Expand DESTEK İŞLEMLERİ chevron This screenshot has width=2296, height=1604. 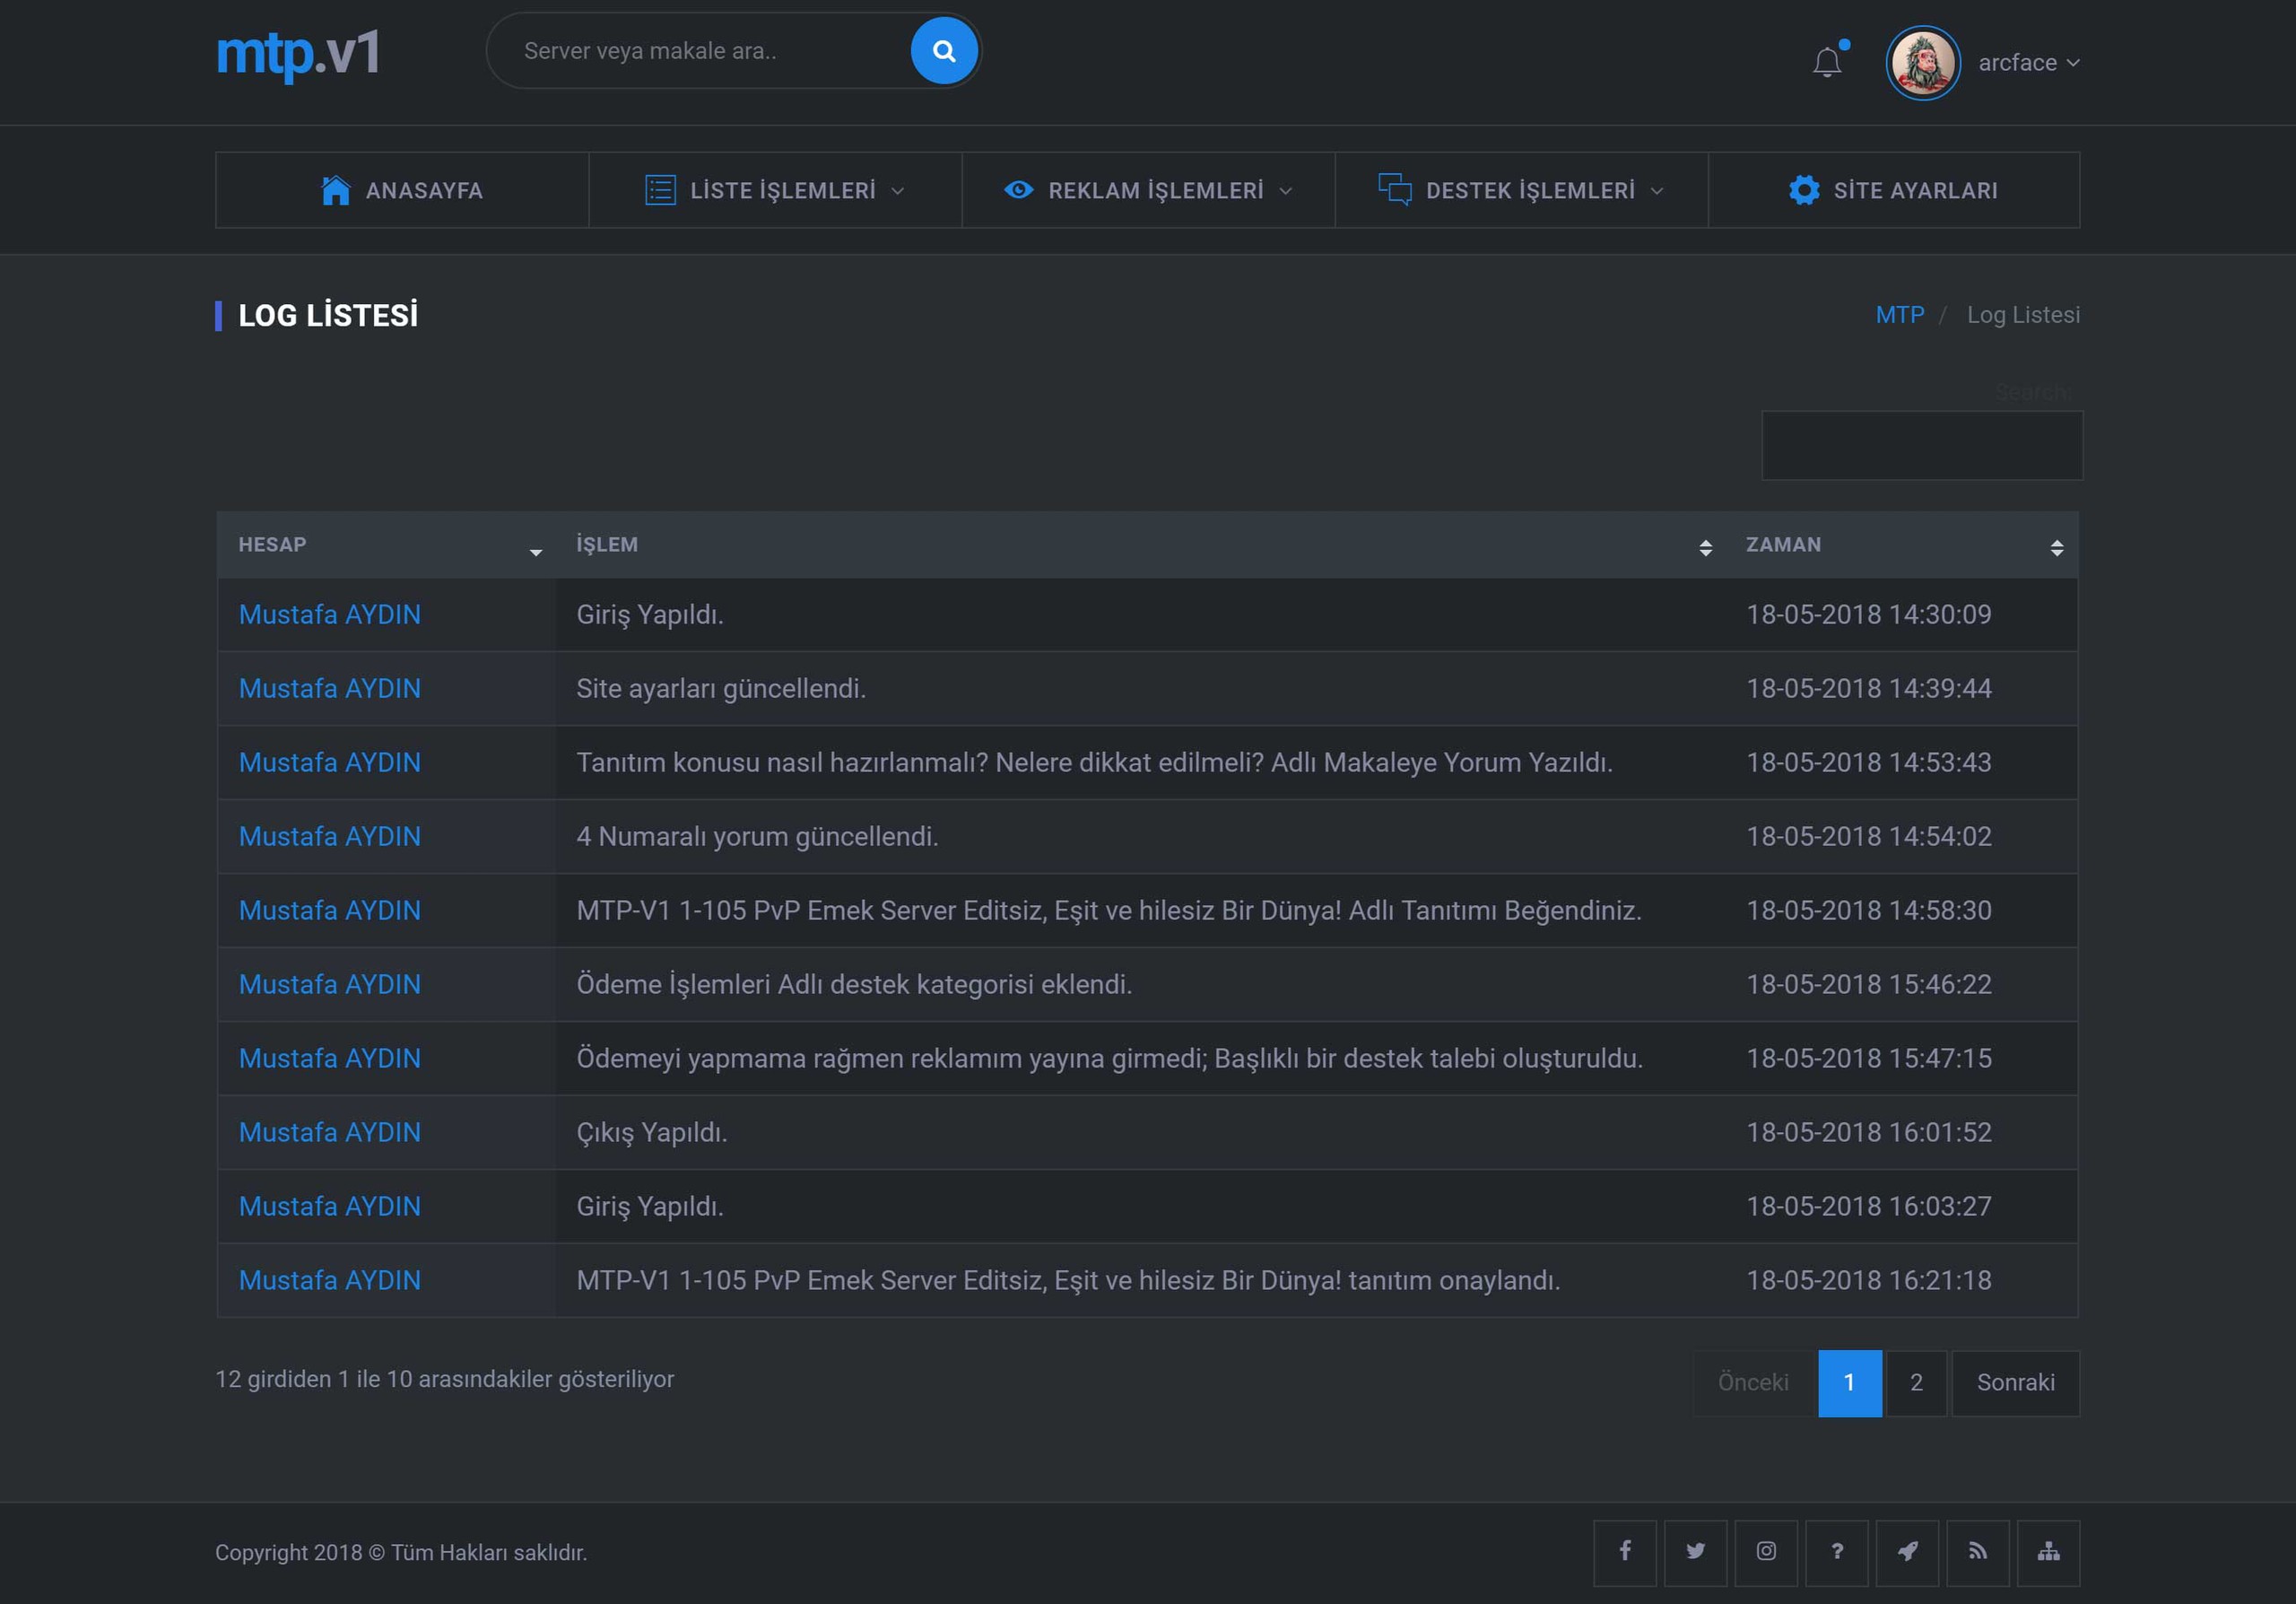[x=1657, y=191]
